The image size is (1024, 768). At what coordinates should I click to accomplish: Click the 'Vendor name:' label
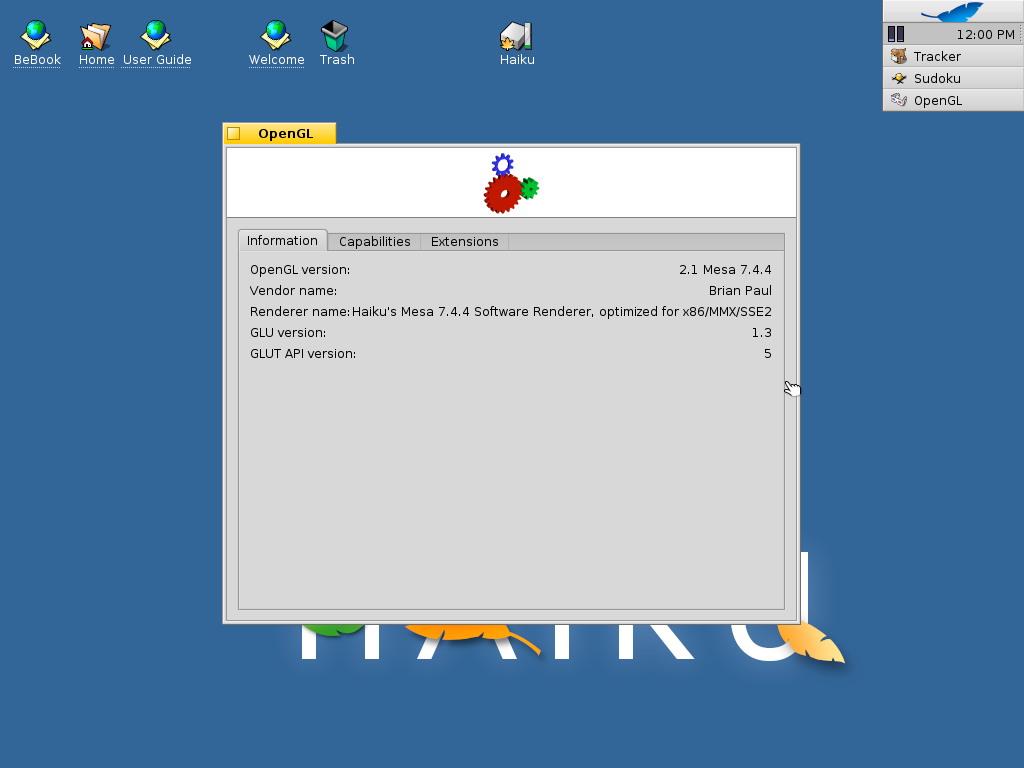tap(293, 291)
